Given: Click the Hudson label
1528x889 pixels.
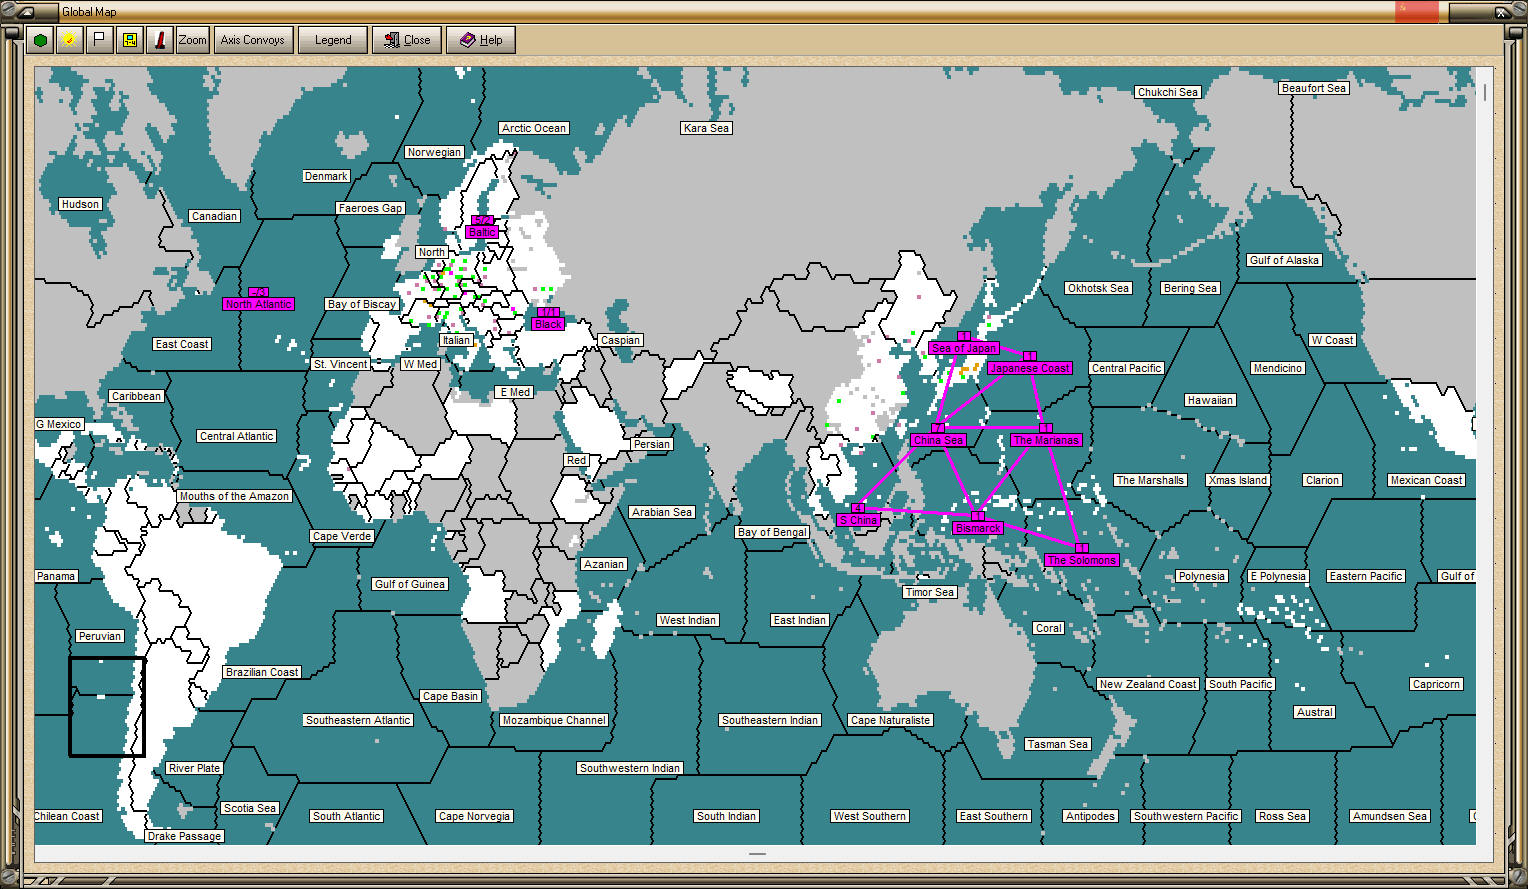Looking at the screenshot, I should point(80,204).
